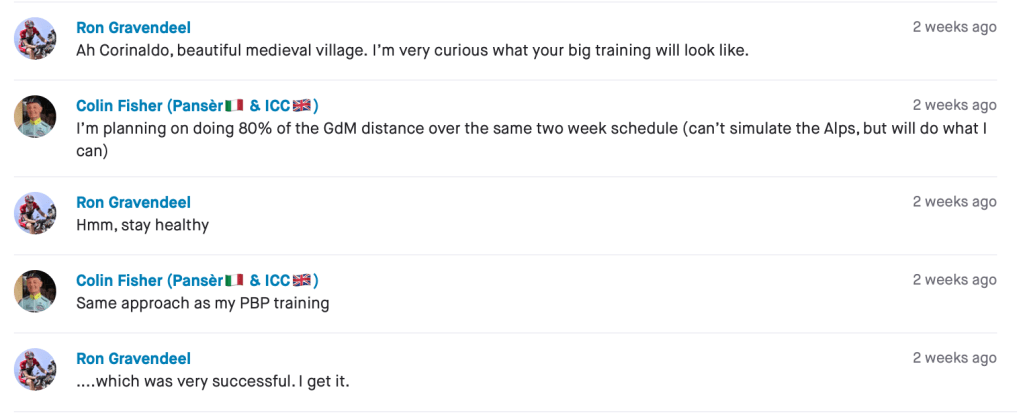1023x413 pixels.
Task: Click the timestamp on the PBP training comment
Action: pos(954,279)
